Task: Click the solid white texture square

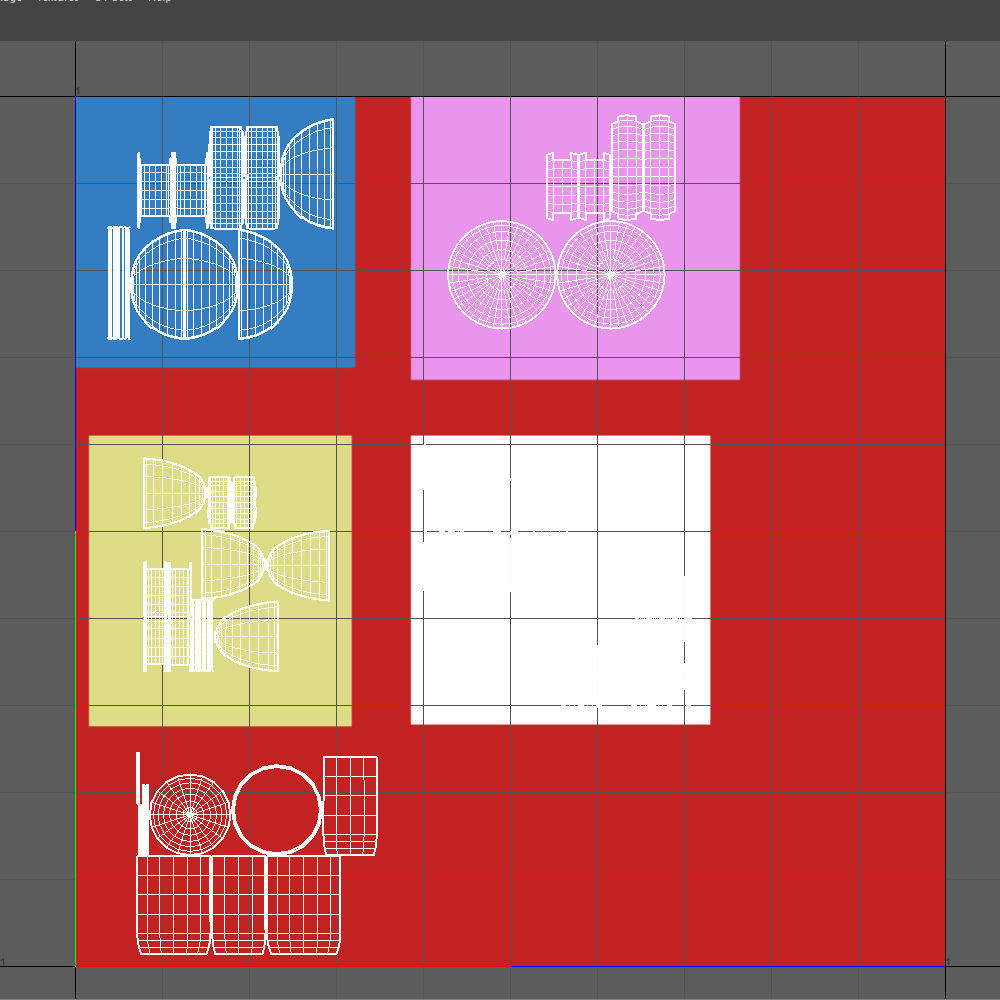Action: click(x=561, y=580)
